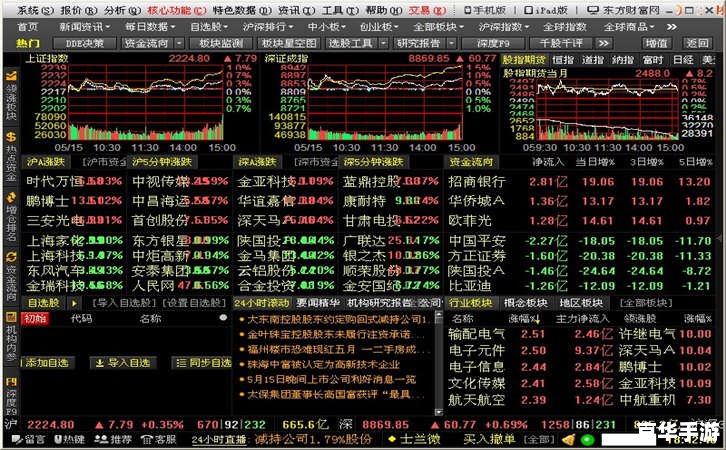Viewport: 726px width, 450px height.
Task: Click the 返回 button
Action: 697,44
